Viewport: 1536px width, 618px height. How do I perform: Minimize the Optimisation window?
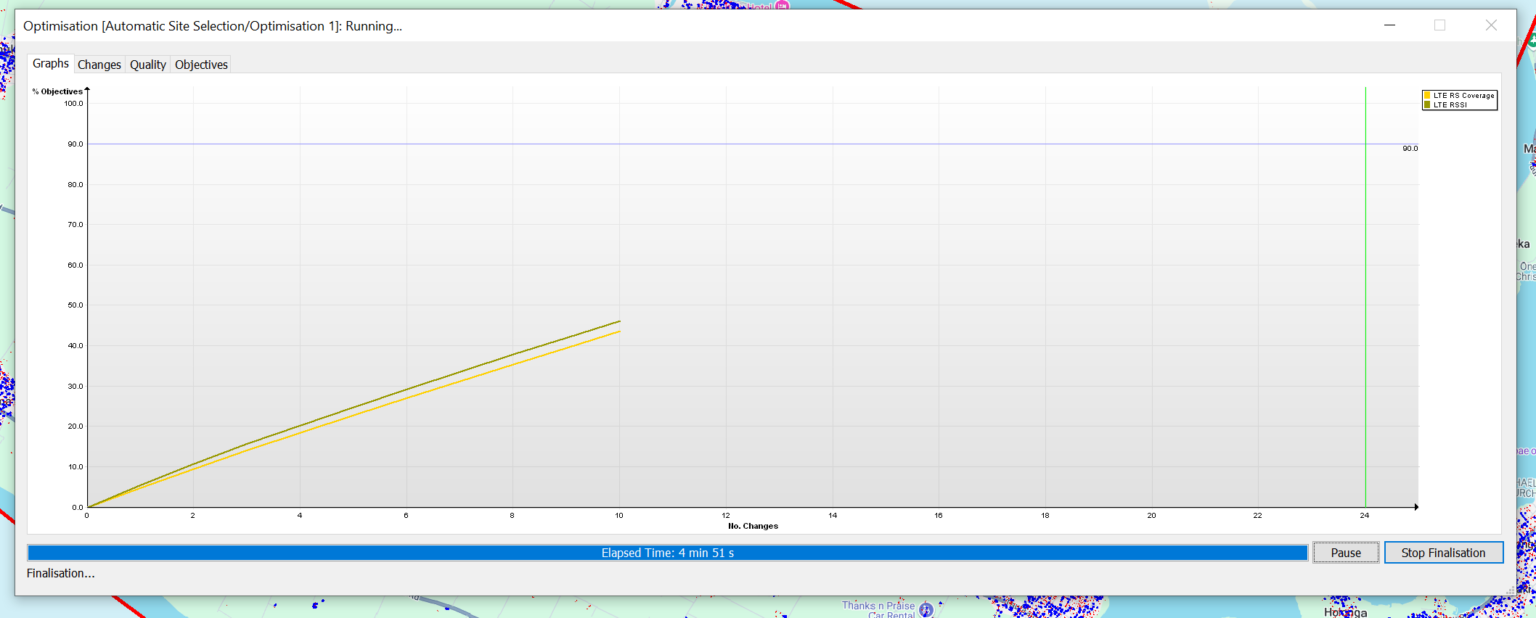pos(1389,26)
